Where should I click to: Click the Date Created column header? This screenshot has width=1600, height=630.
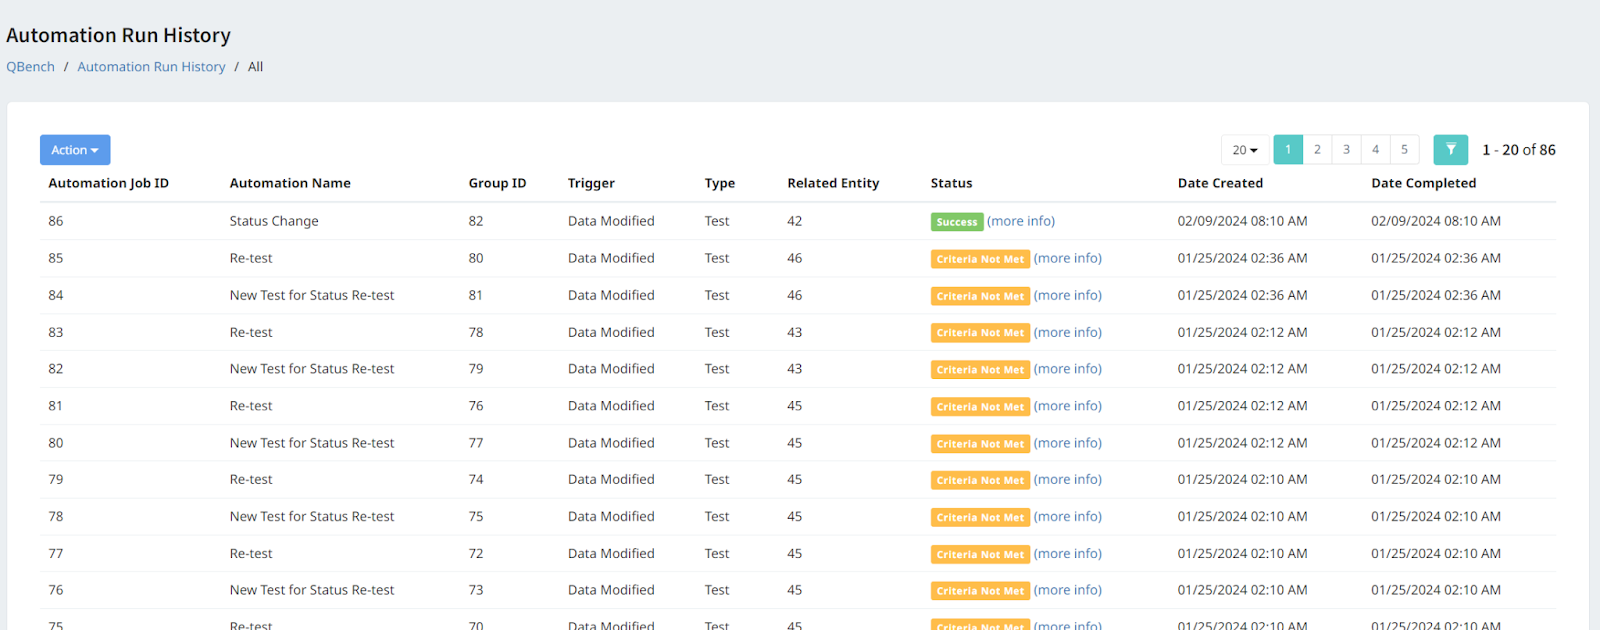click(1220, 183)
